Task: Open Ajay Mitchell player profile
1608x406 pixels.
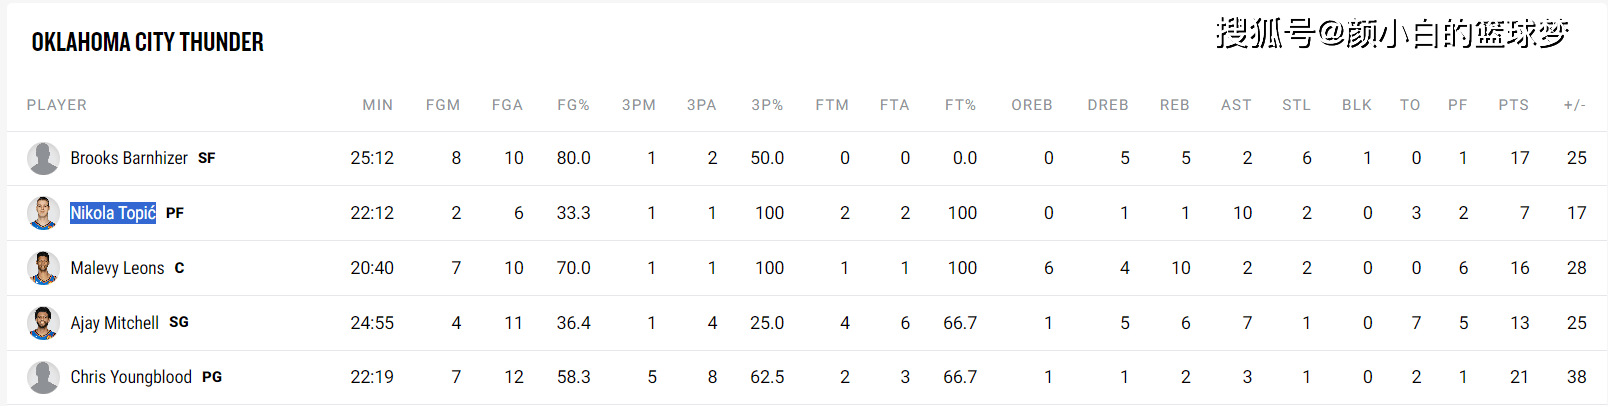Action: [x=115, y=323]
